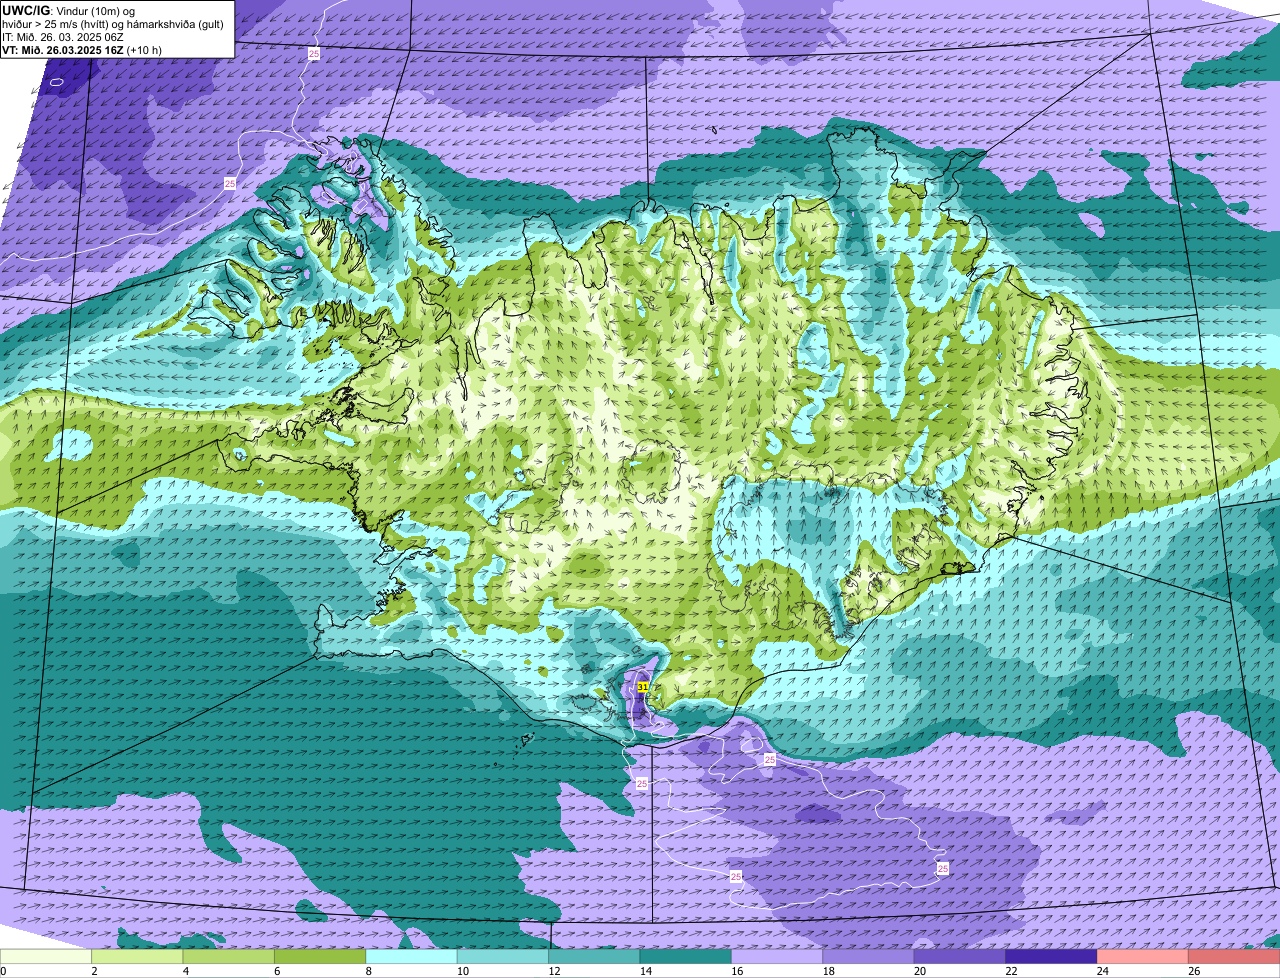Viewport: 1280px width, 978px height.
Task: Pick the 12–14 m/s teal legend swatch
Action: pyautogui.click(x=594, y=956)
